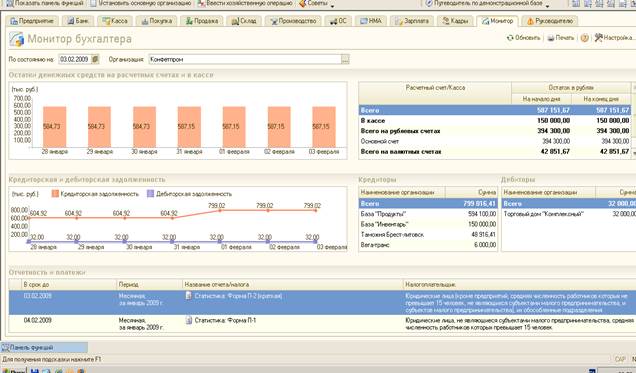Click the 03 февраля cash balance bar
Screen dimensions: 636x373
[x=324, y=127]
